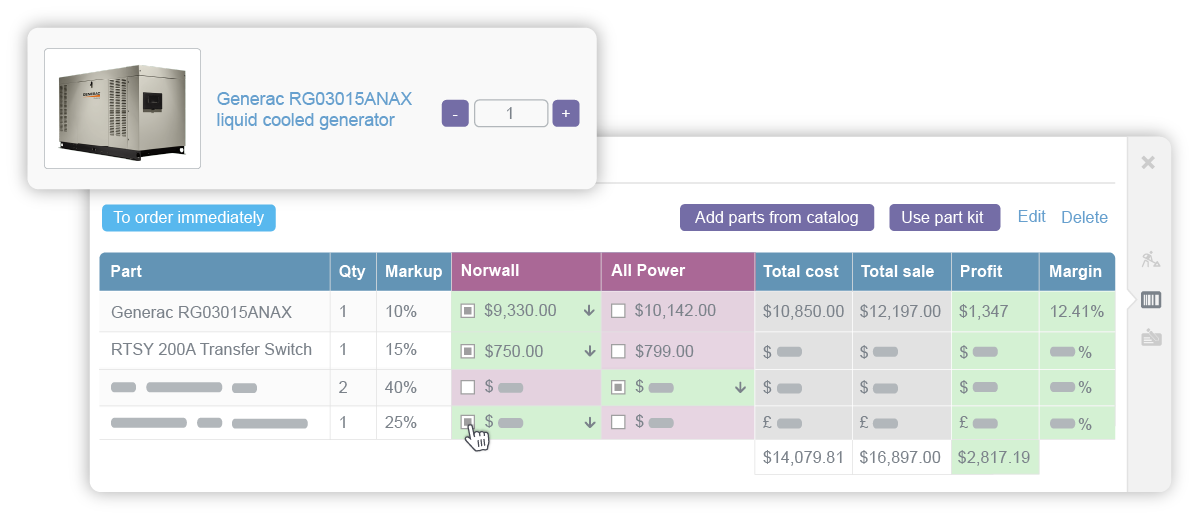Image resolution: width=1200 pixels, height=522 pixels.
Task: Select the parts barcode icon in sidebar
Action: (1150, 300)
